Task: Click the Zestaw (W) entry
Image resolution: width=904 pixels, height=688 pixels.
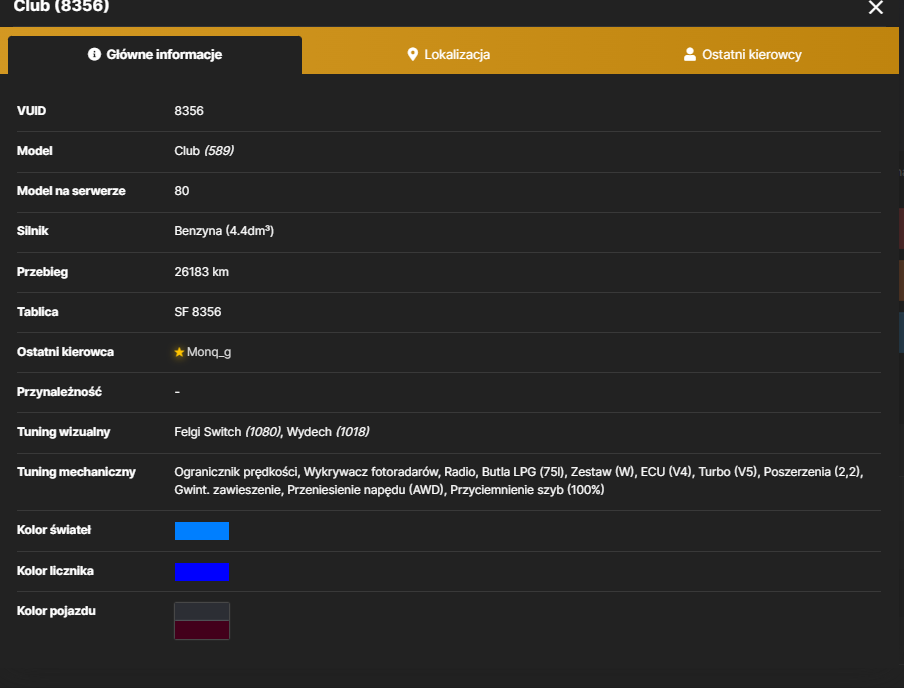Action: pos(602,472)
